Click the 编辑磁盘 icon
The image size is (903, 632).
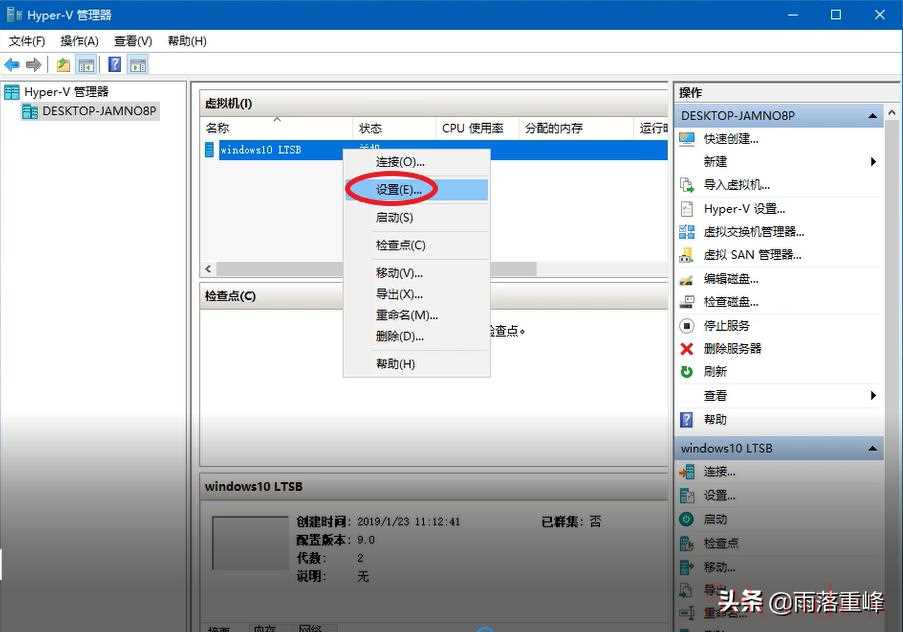(686, 279)
